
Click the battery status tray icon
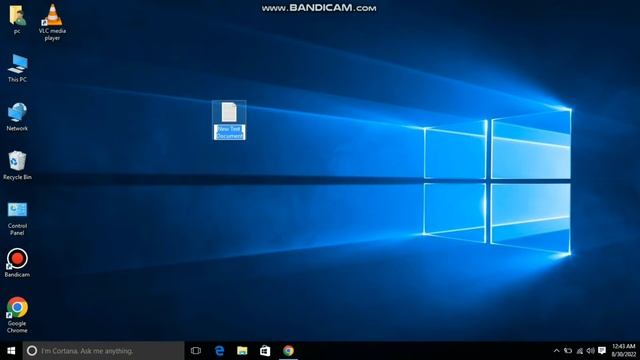click(568, 351)
